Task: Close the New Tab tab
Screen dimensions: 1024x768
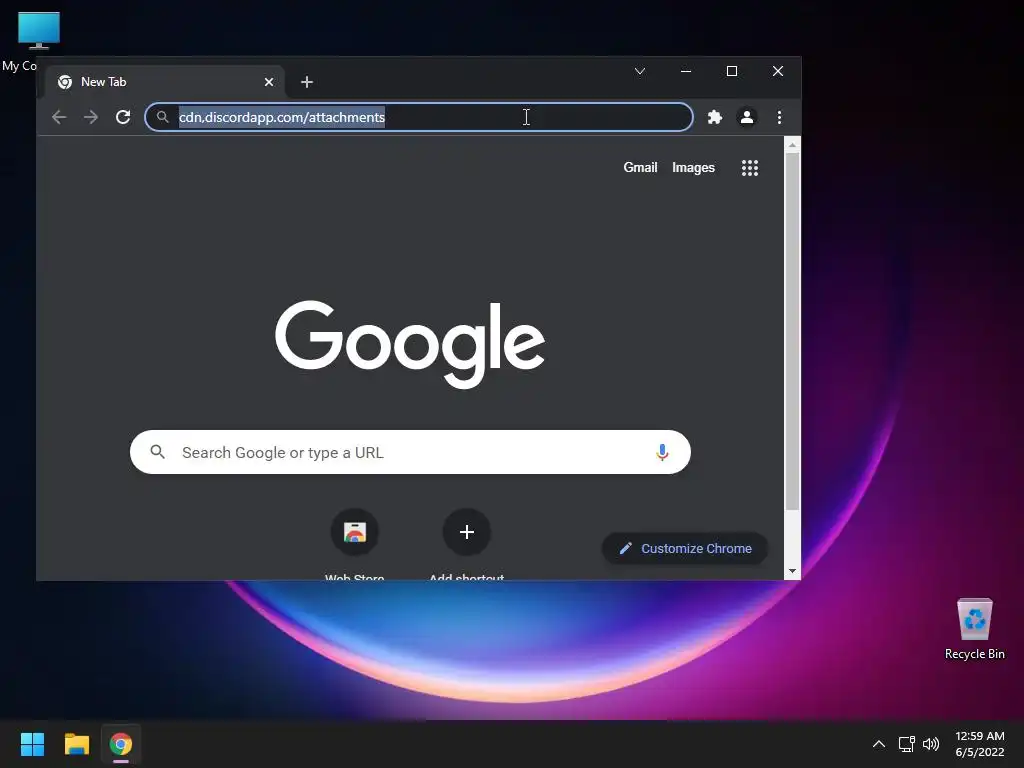Action: pyautogui.click(x=269, y=82)
